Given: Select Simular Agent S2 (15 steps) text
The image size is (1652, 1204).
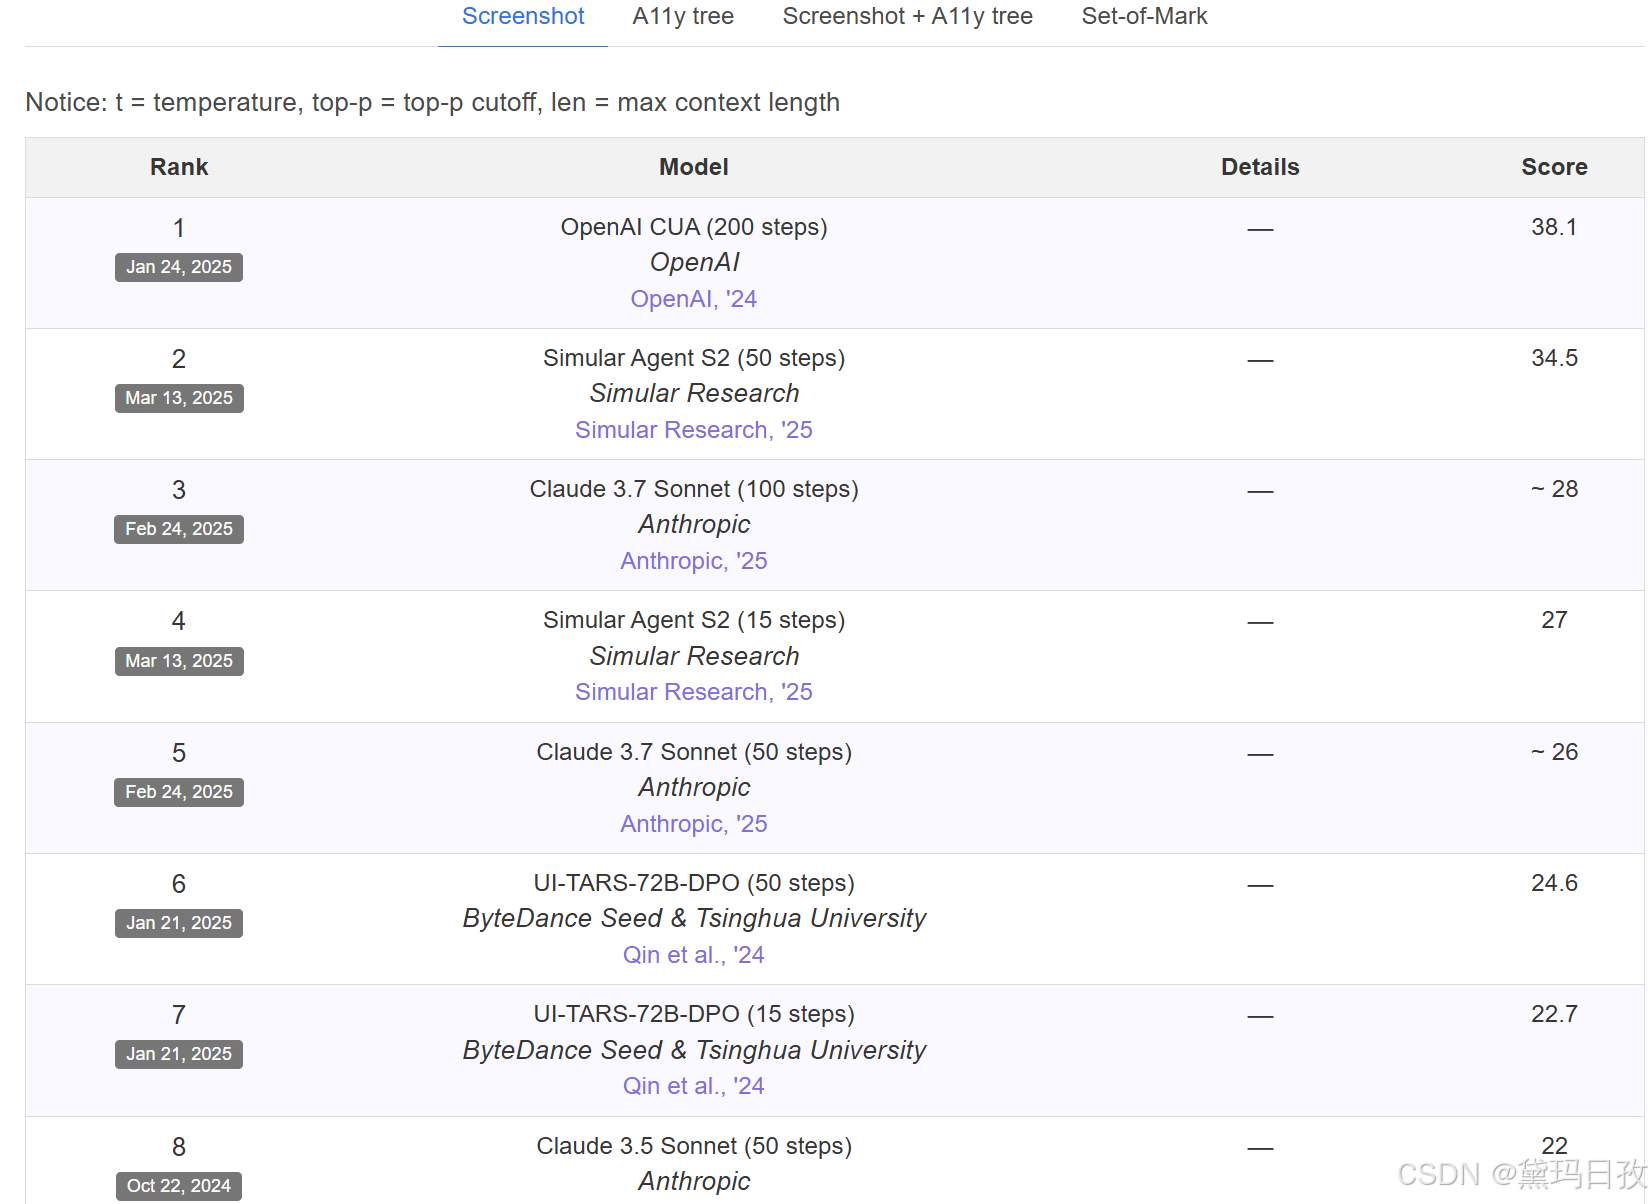Looking at the screenshot, I should tap(694, 620).
